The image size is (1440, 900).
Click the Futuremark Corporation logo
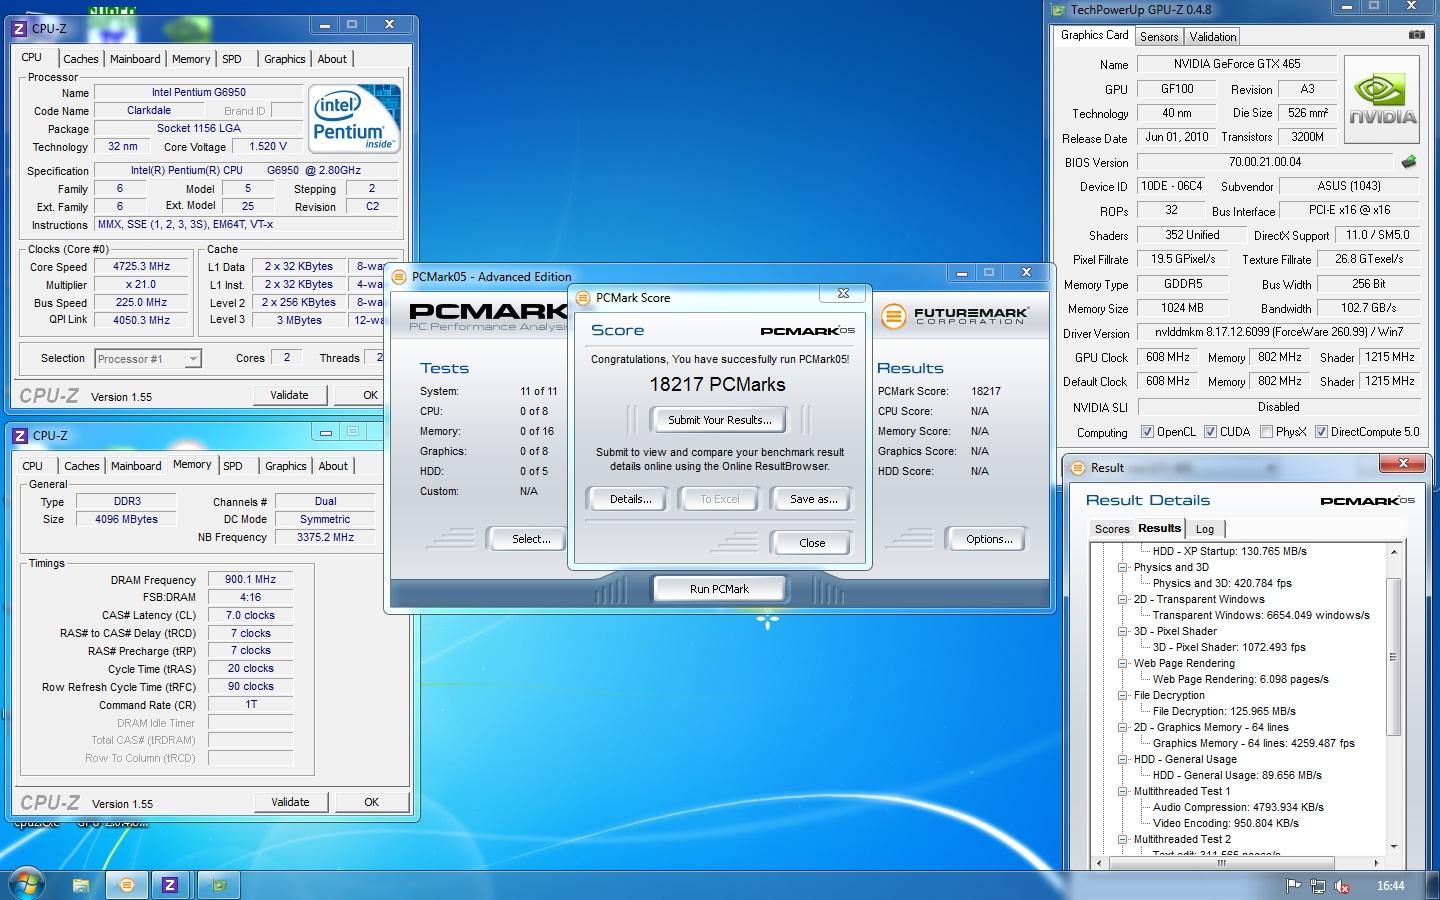(954, 316)
